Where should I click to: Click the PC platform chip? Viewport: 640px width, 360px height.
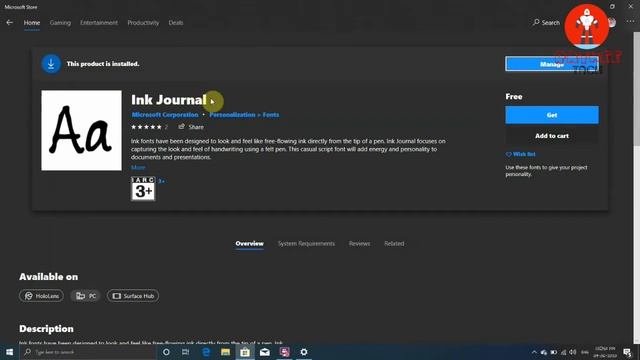tap(86, 296)
